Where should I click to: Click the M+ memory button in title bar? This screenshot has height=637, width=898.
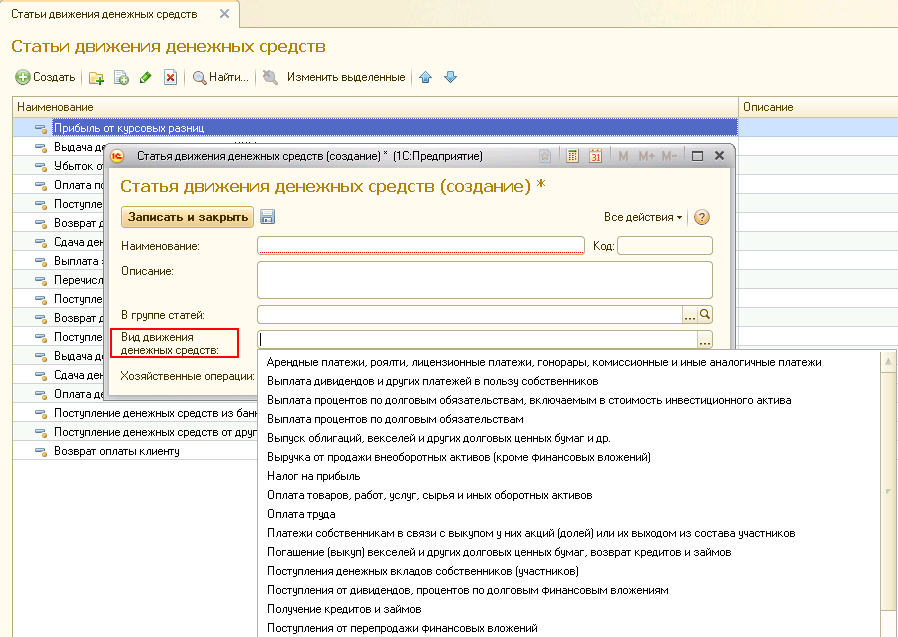[x=646, y=156]
